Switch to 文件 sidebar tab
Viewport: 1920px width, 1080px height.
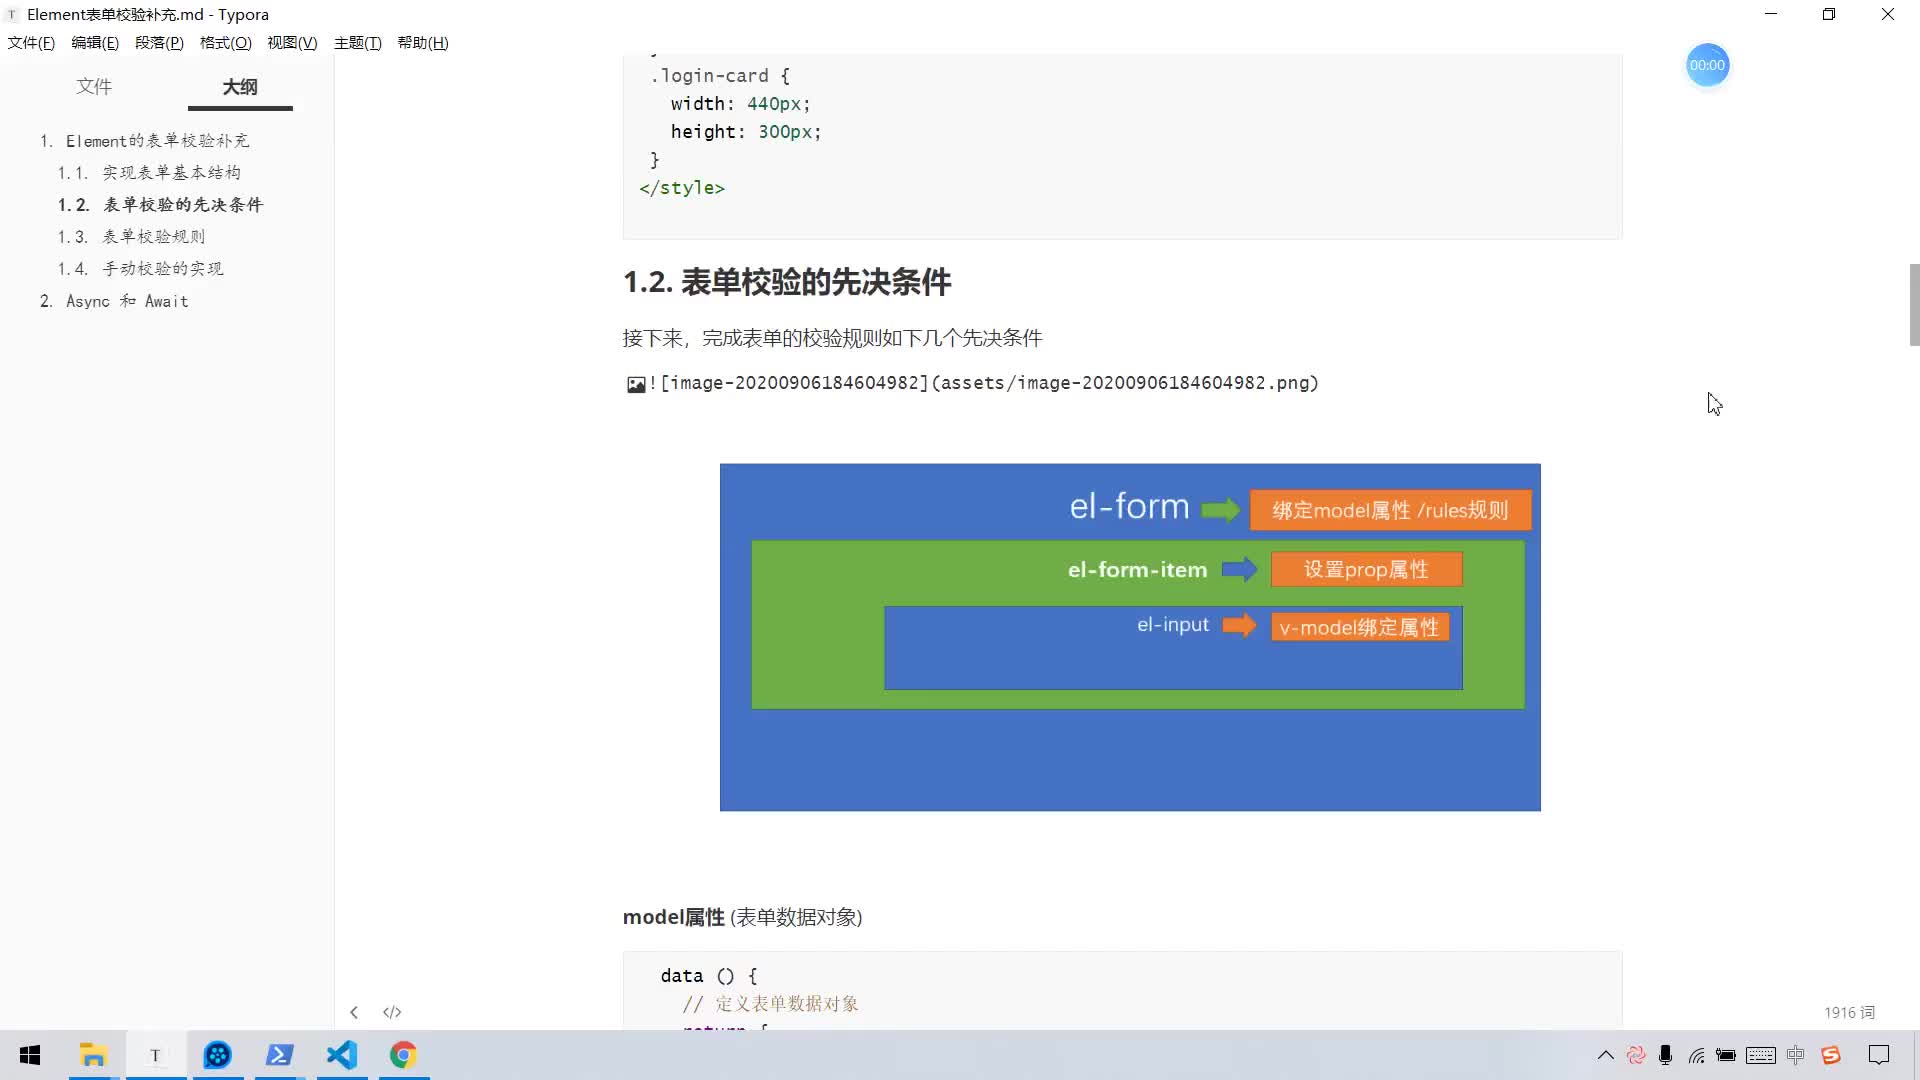pos(94,86)
